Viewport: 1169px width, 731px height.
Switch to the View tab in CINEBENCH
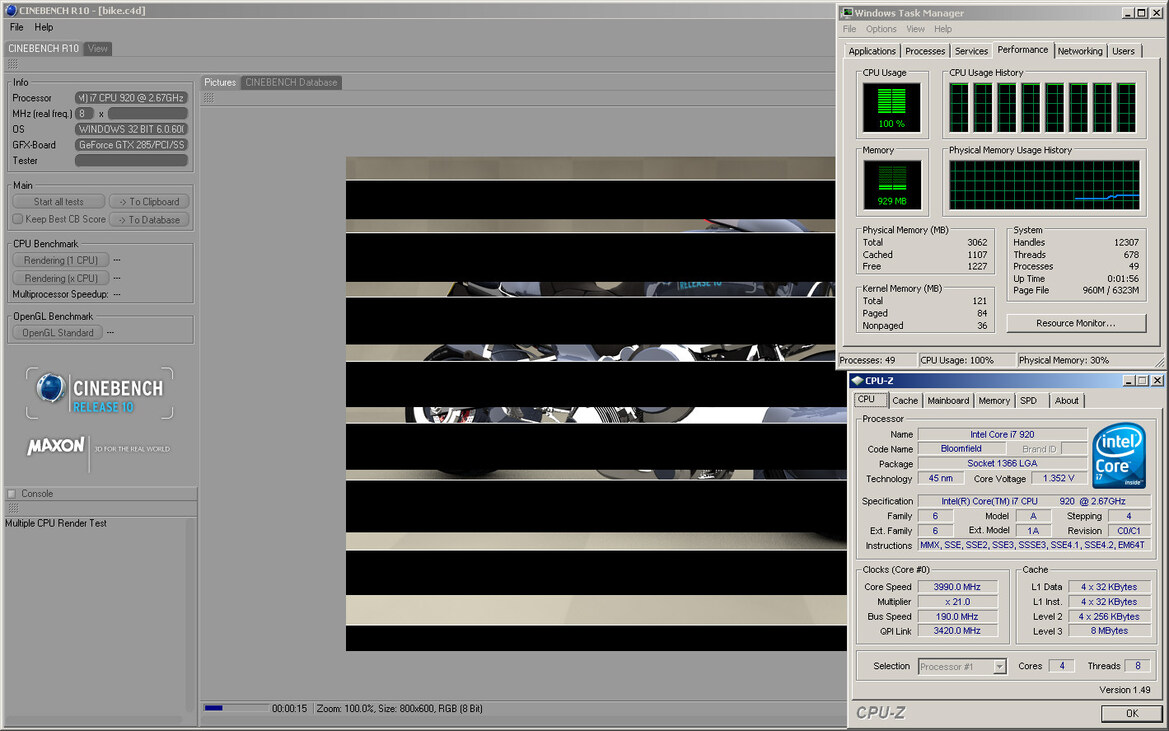coord(98,48)
